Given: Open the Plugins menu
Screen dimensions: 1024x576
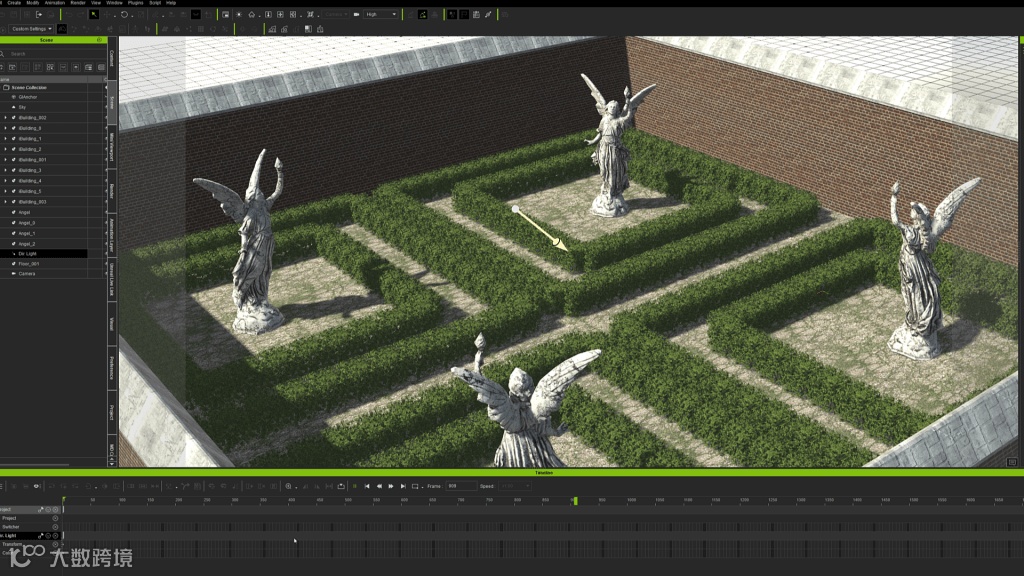Looking at the screenshot, I should [135, 3].
